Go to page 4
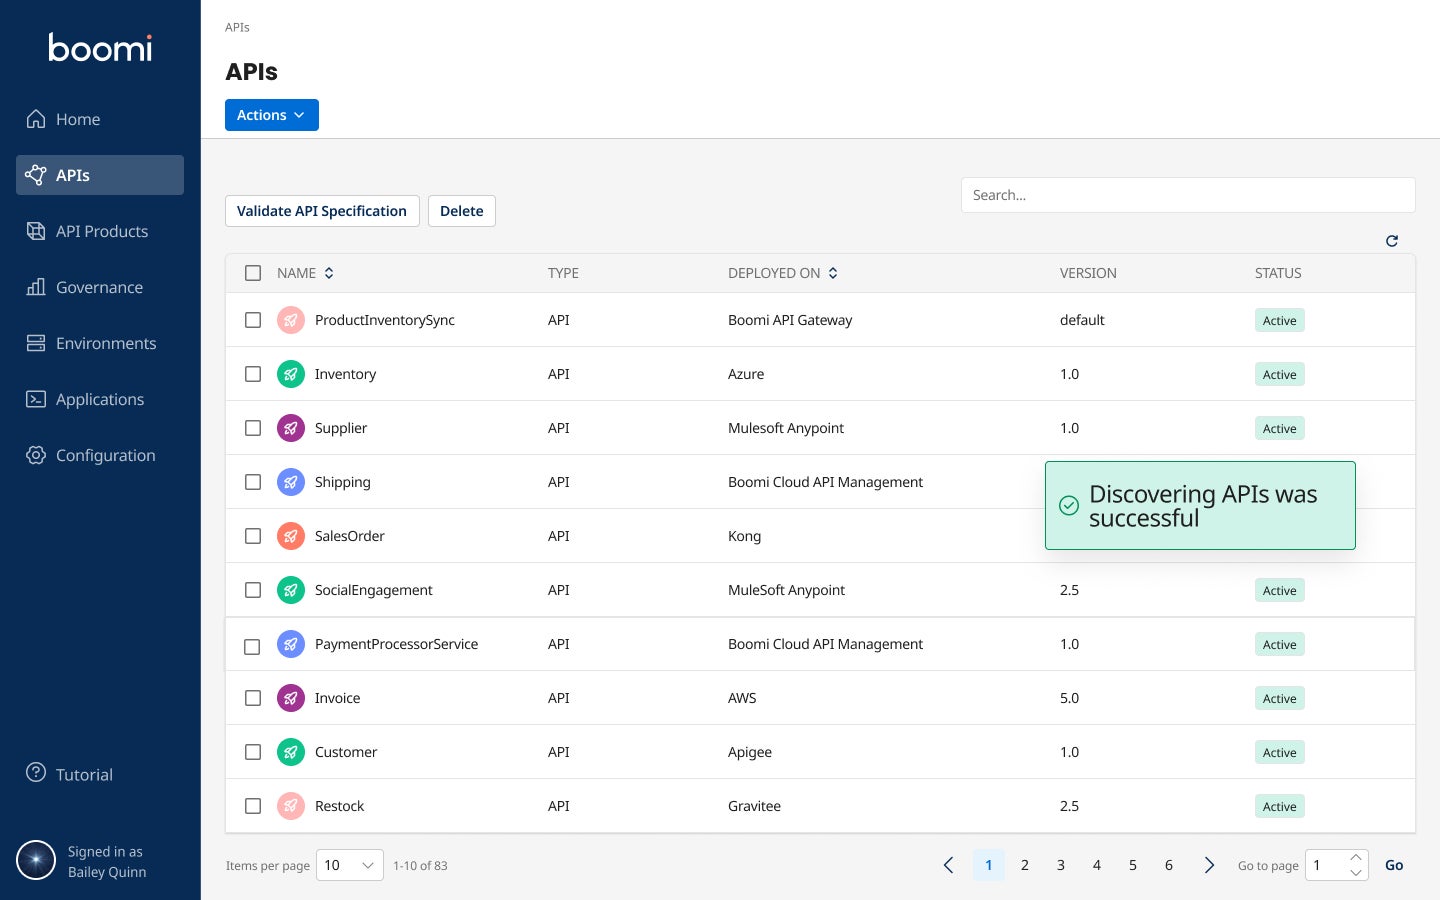The height and width of the screenshot is (900, 1440). pyautogui.click(x=1097, y=865)
